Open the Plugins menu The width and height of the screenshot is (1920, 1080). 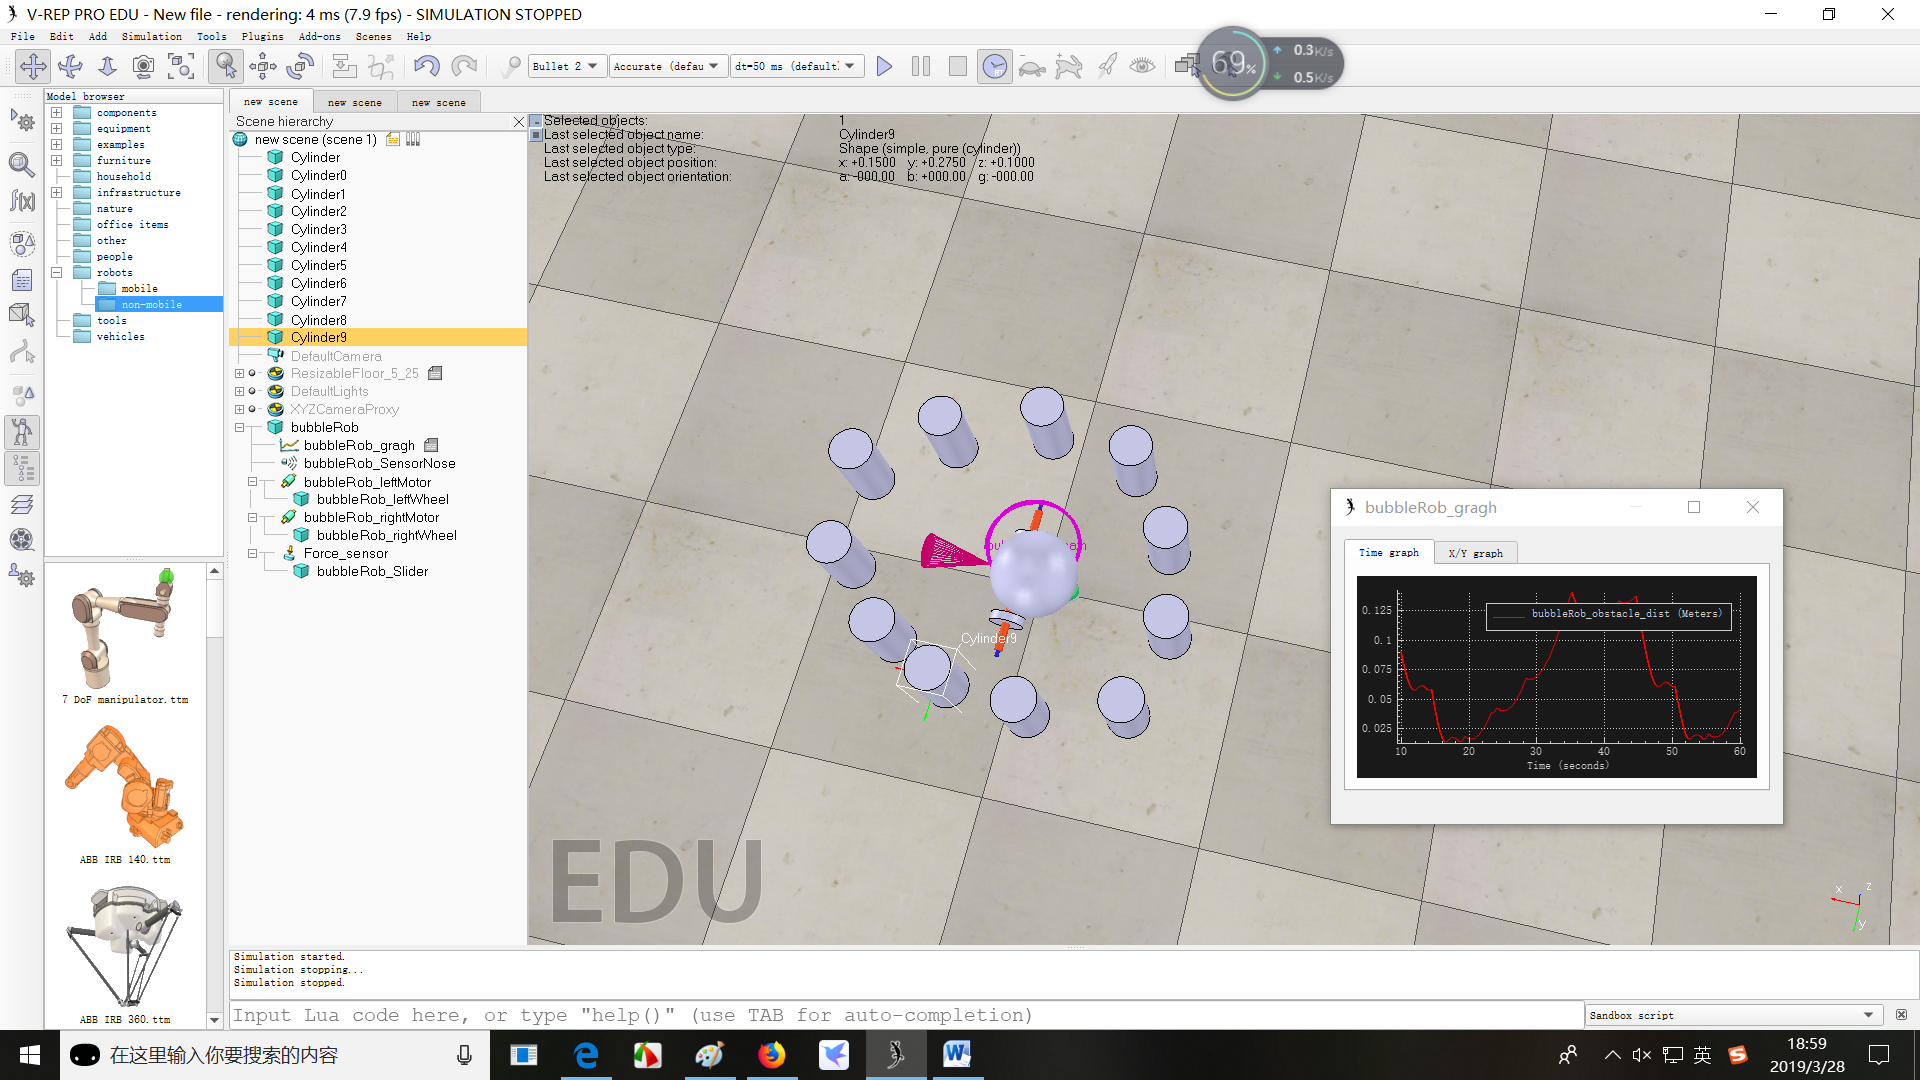point(262,36)
